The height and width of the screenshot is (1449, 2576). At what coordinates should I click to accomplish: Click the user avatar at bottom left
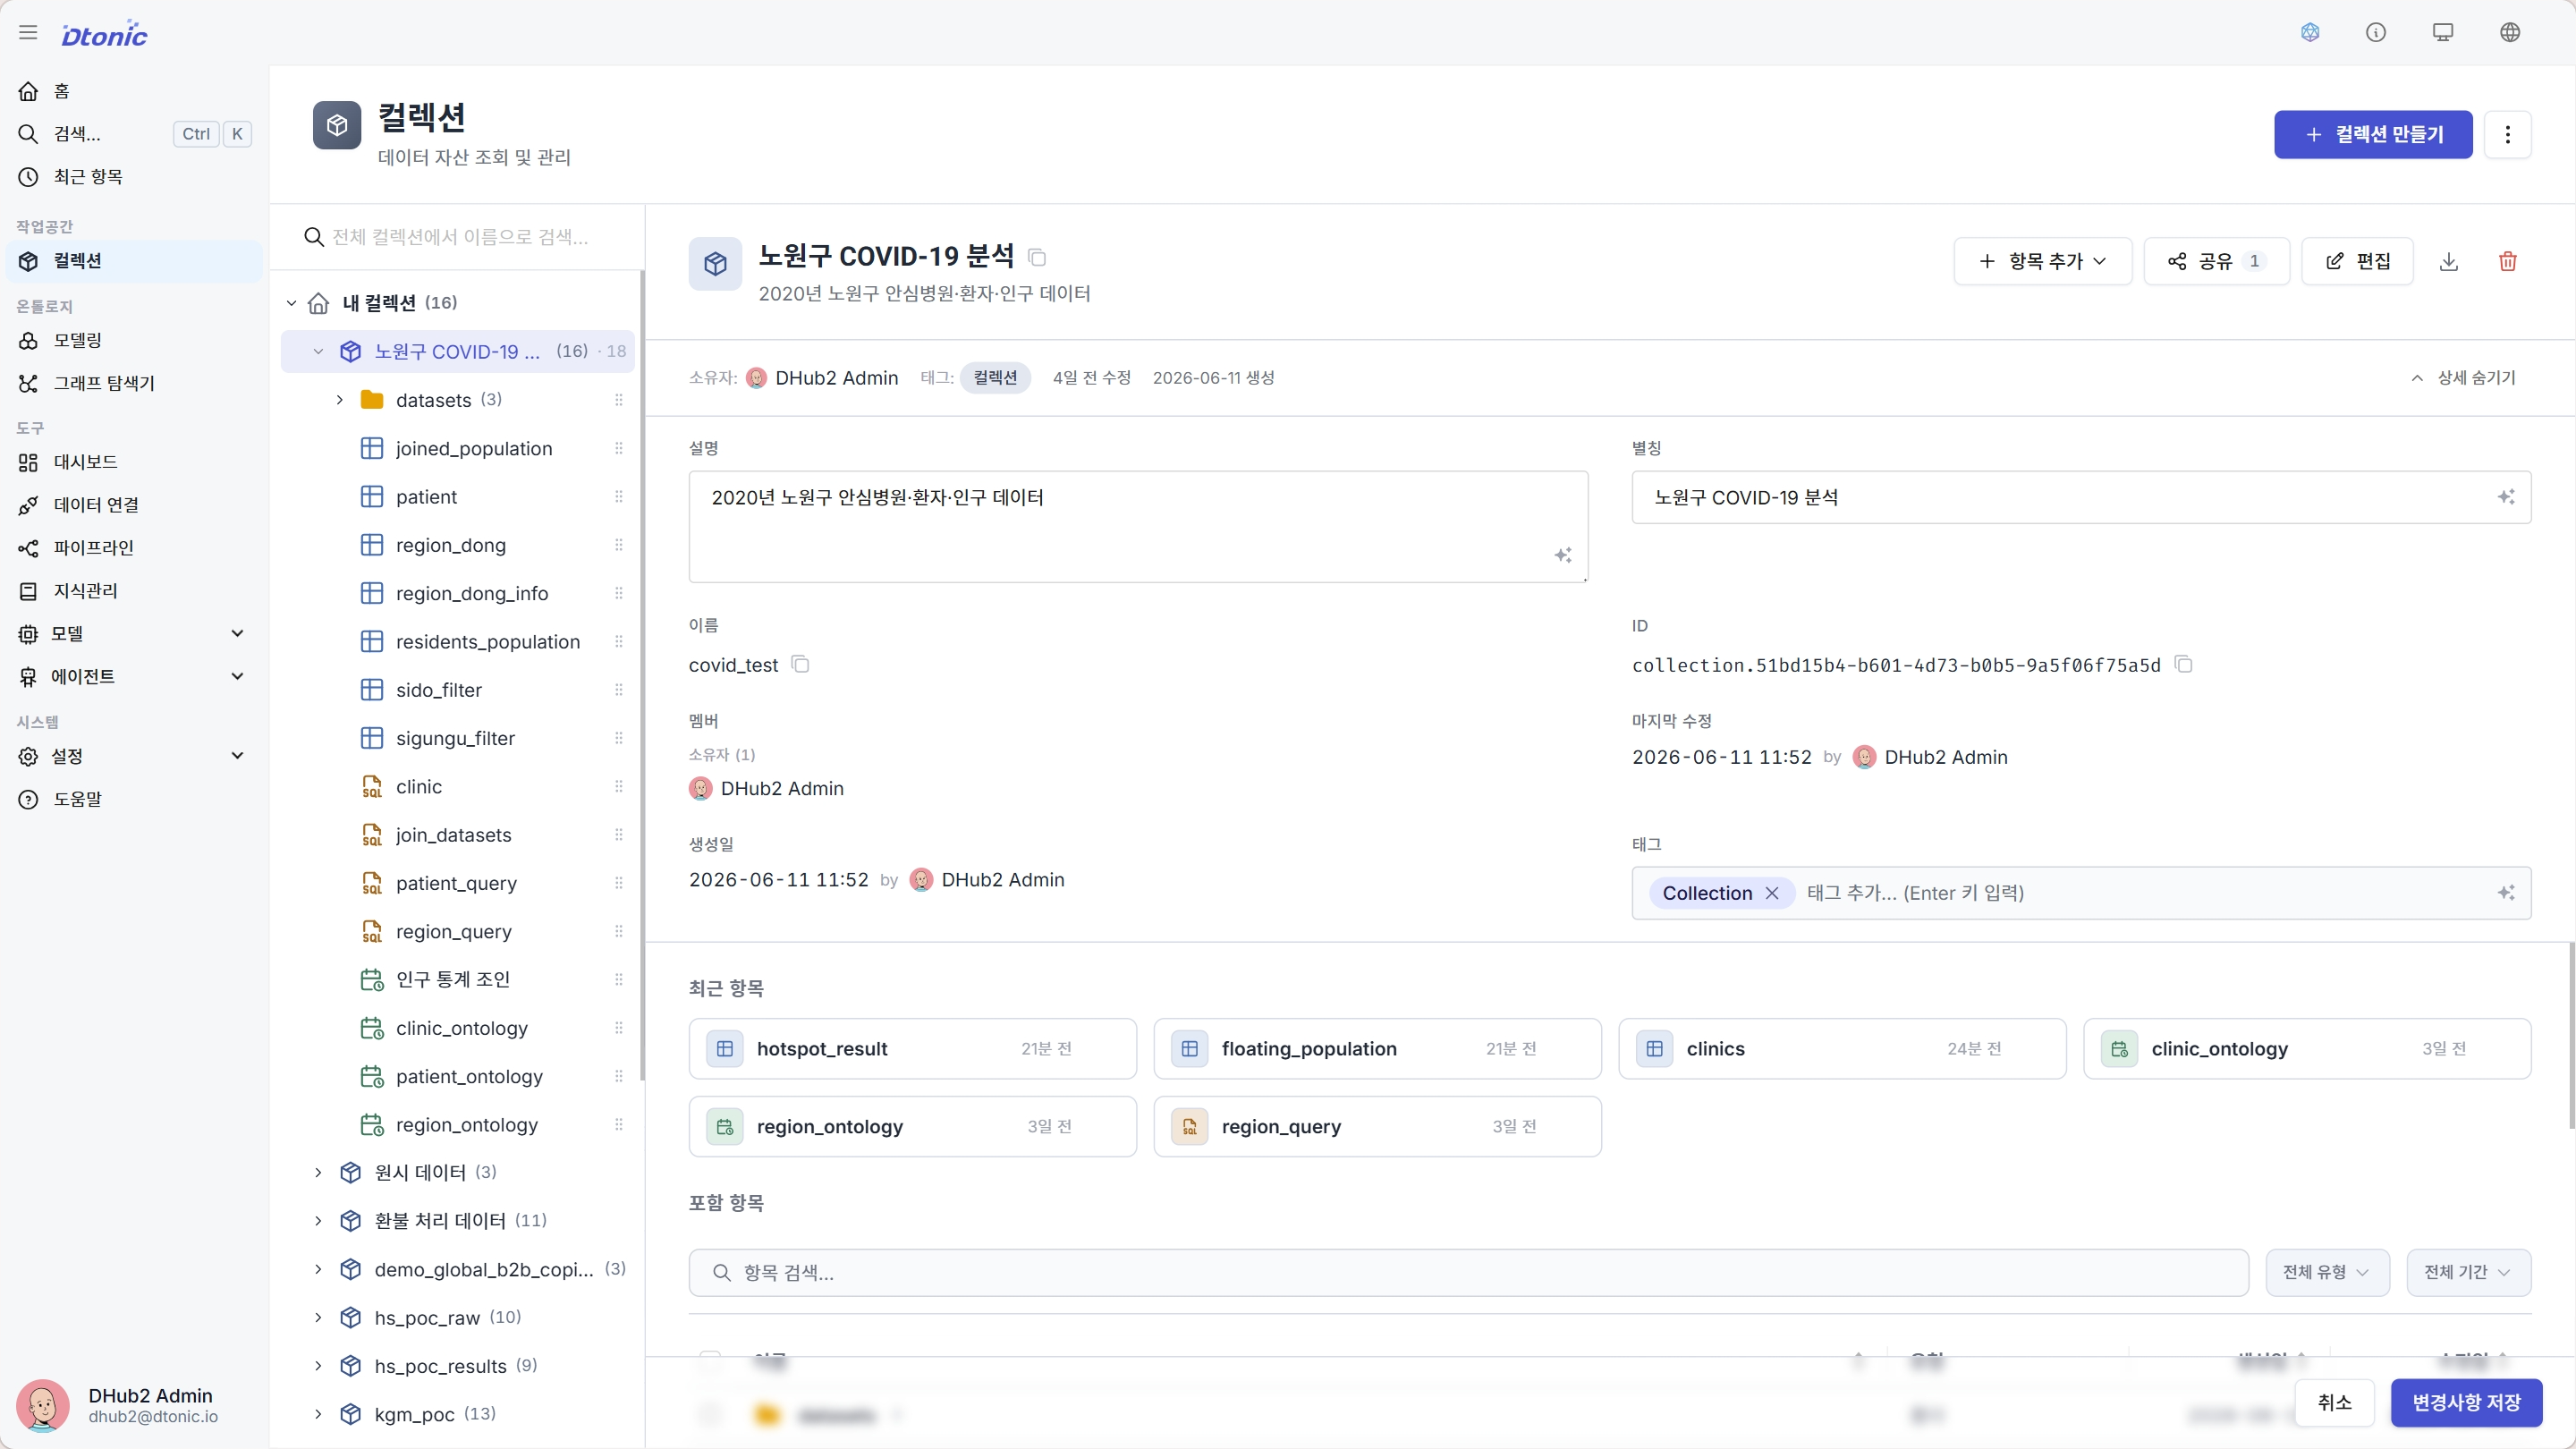[43, 1405]
